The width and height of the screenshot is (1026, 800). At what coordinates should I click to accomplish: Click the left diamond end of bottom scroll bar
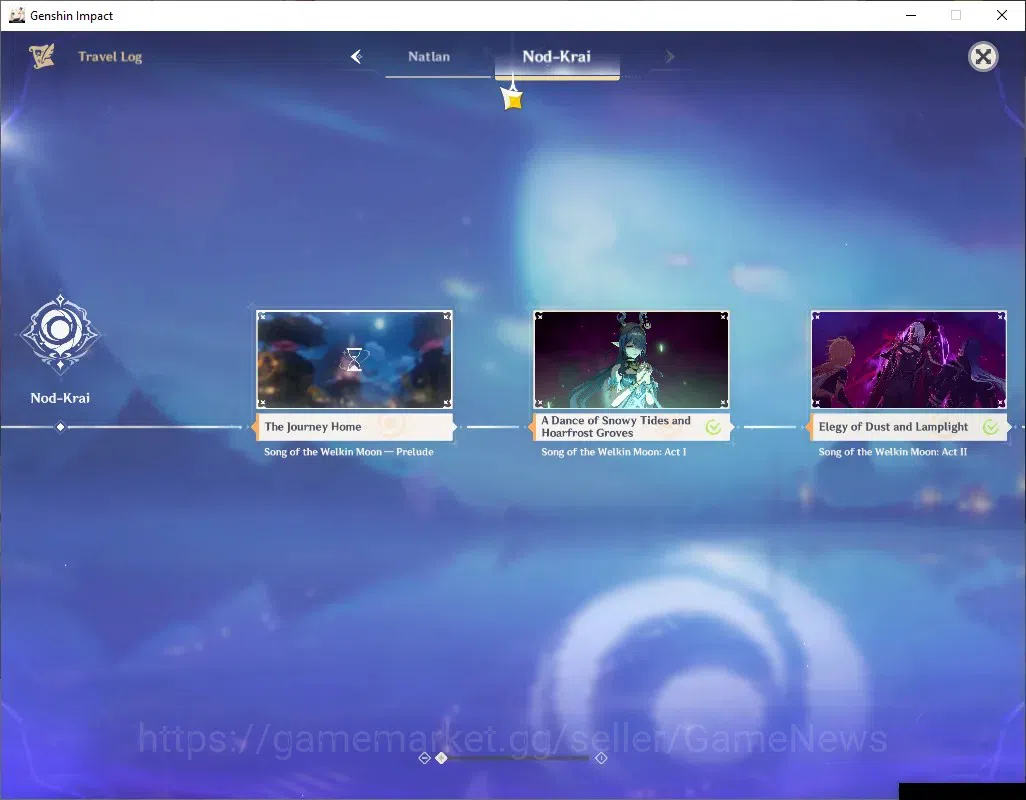(424, 758)
